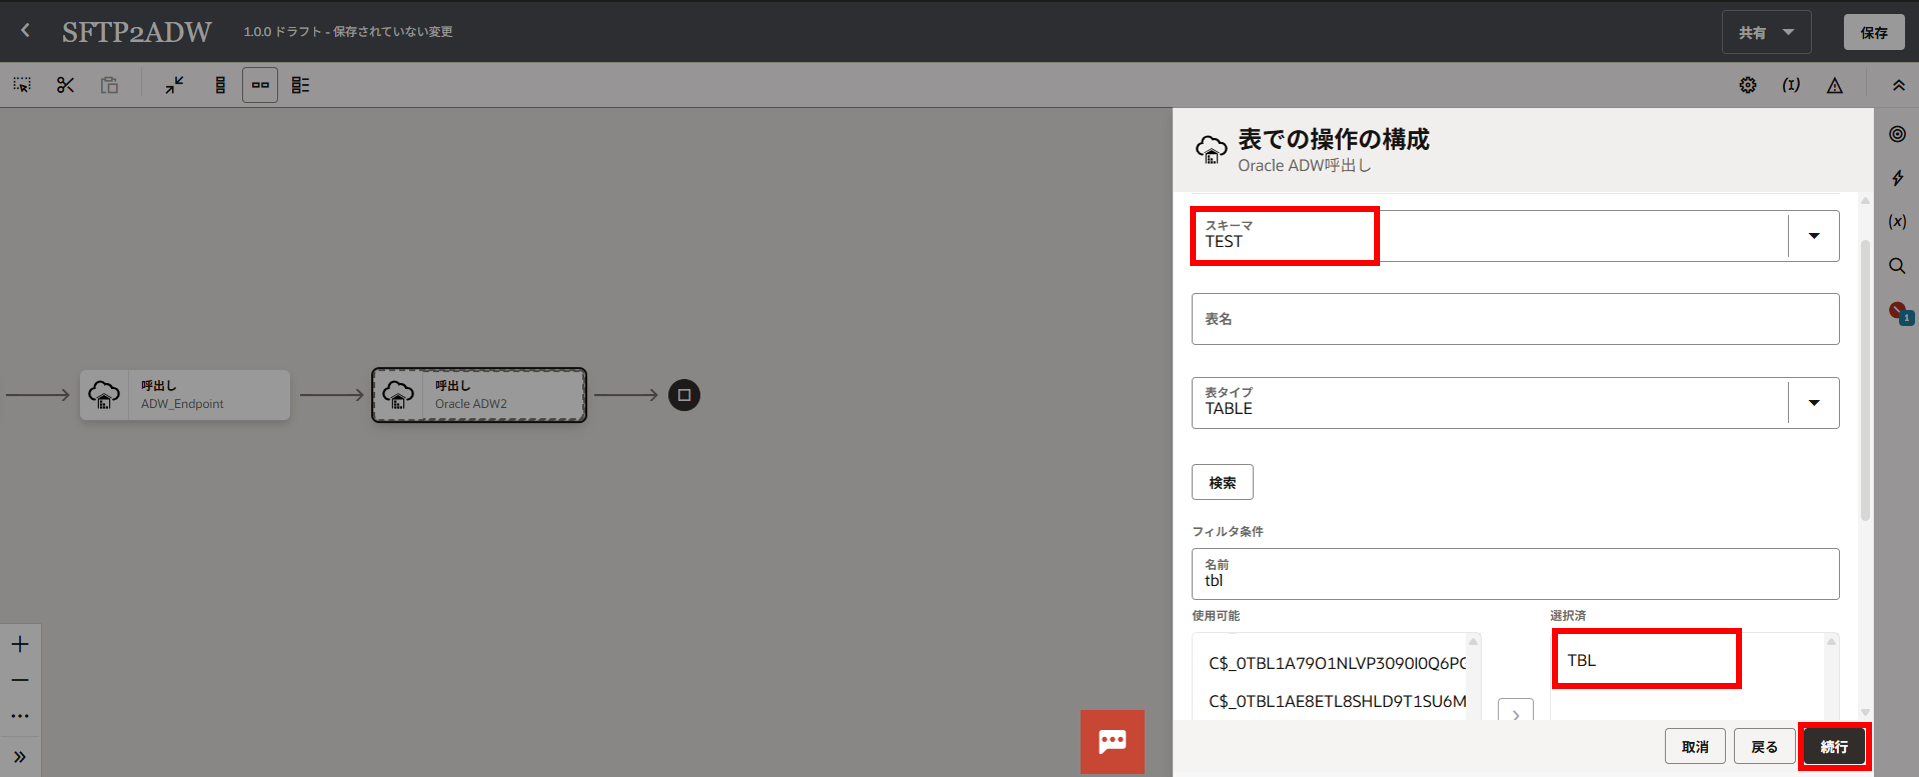Click the scissors cut icon

66,85
